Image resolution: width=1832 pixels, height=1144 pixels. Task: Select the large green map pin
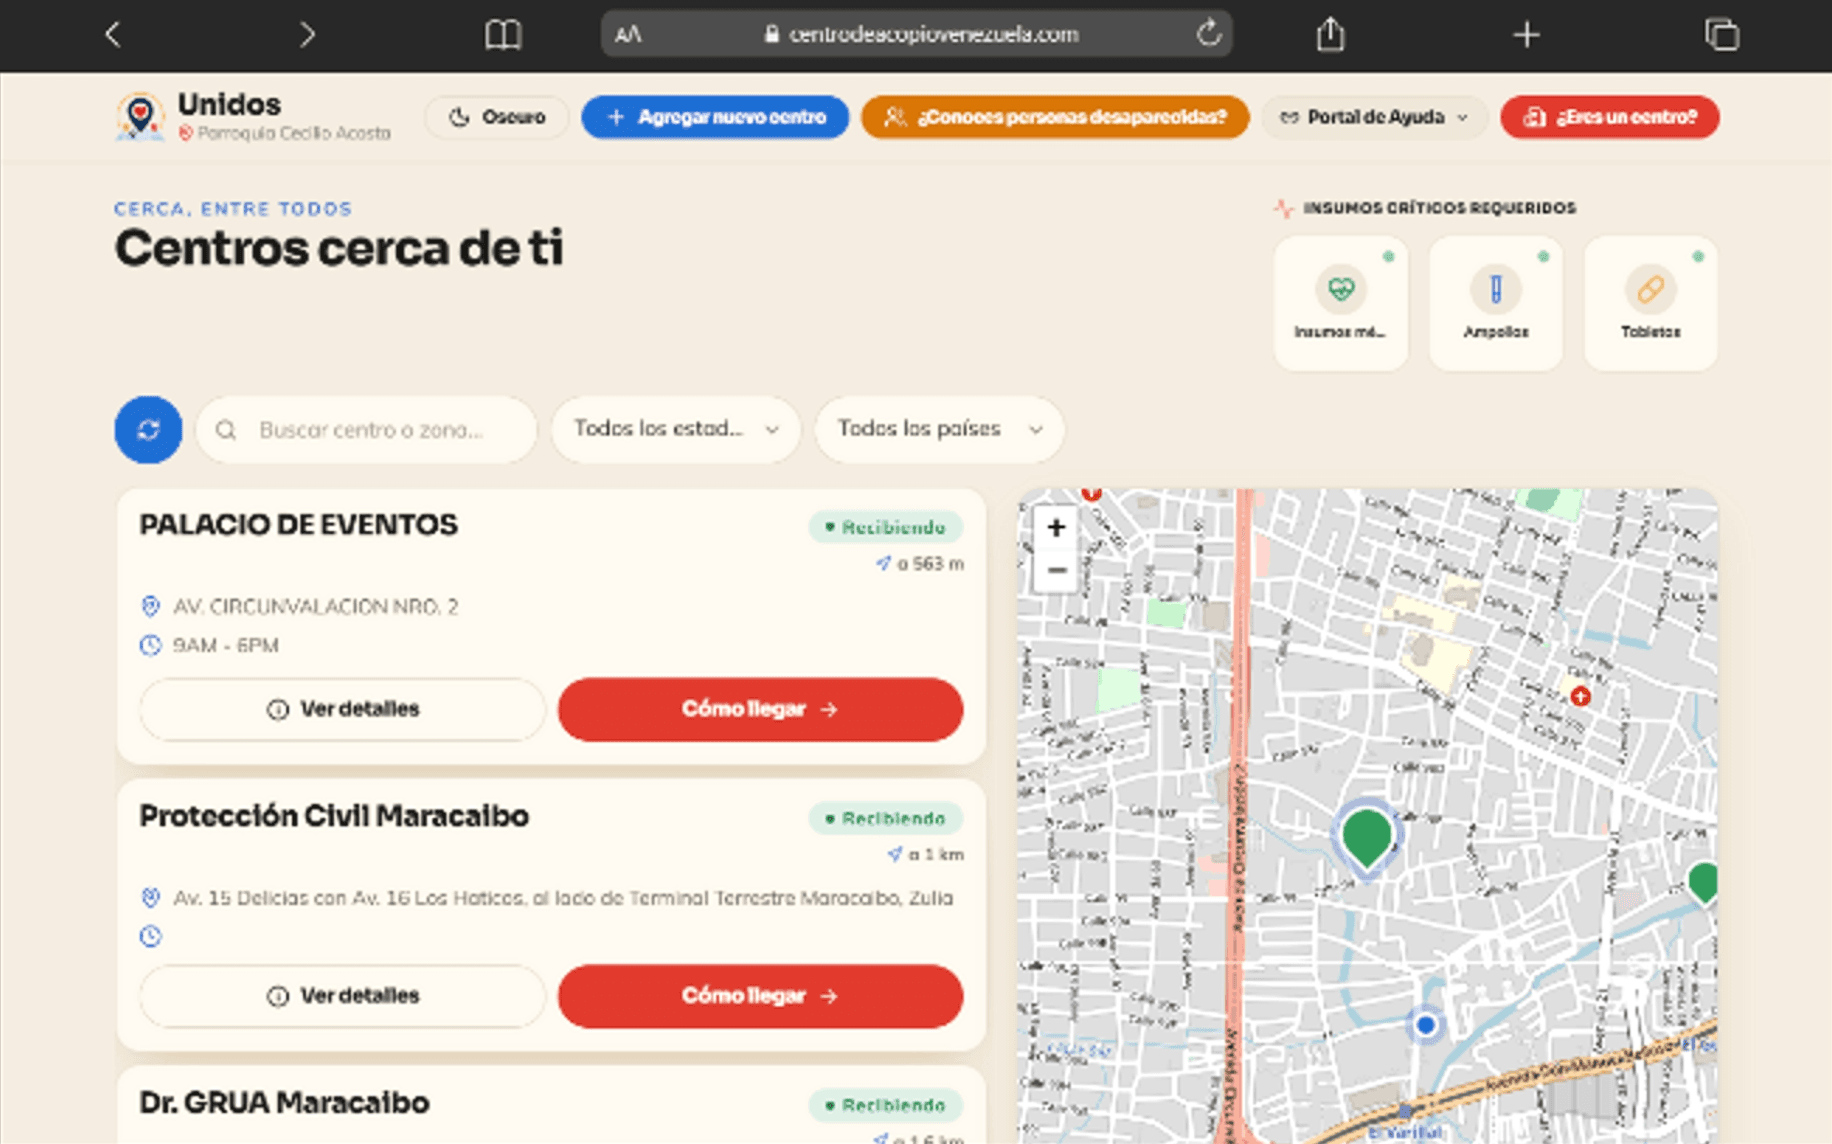[1366, 838]
